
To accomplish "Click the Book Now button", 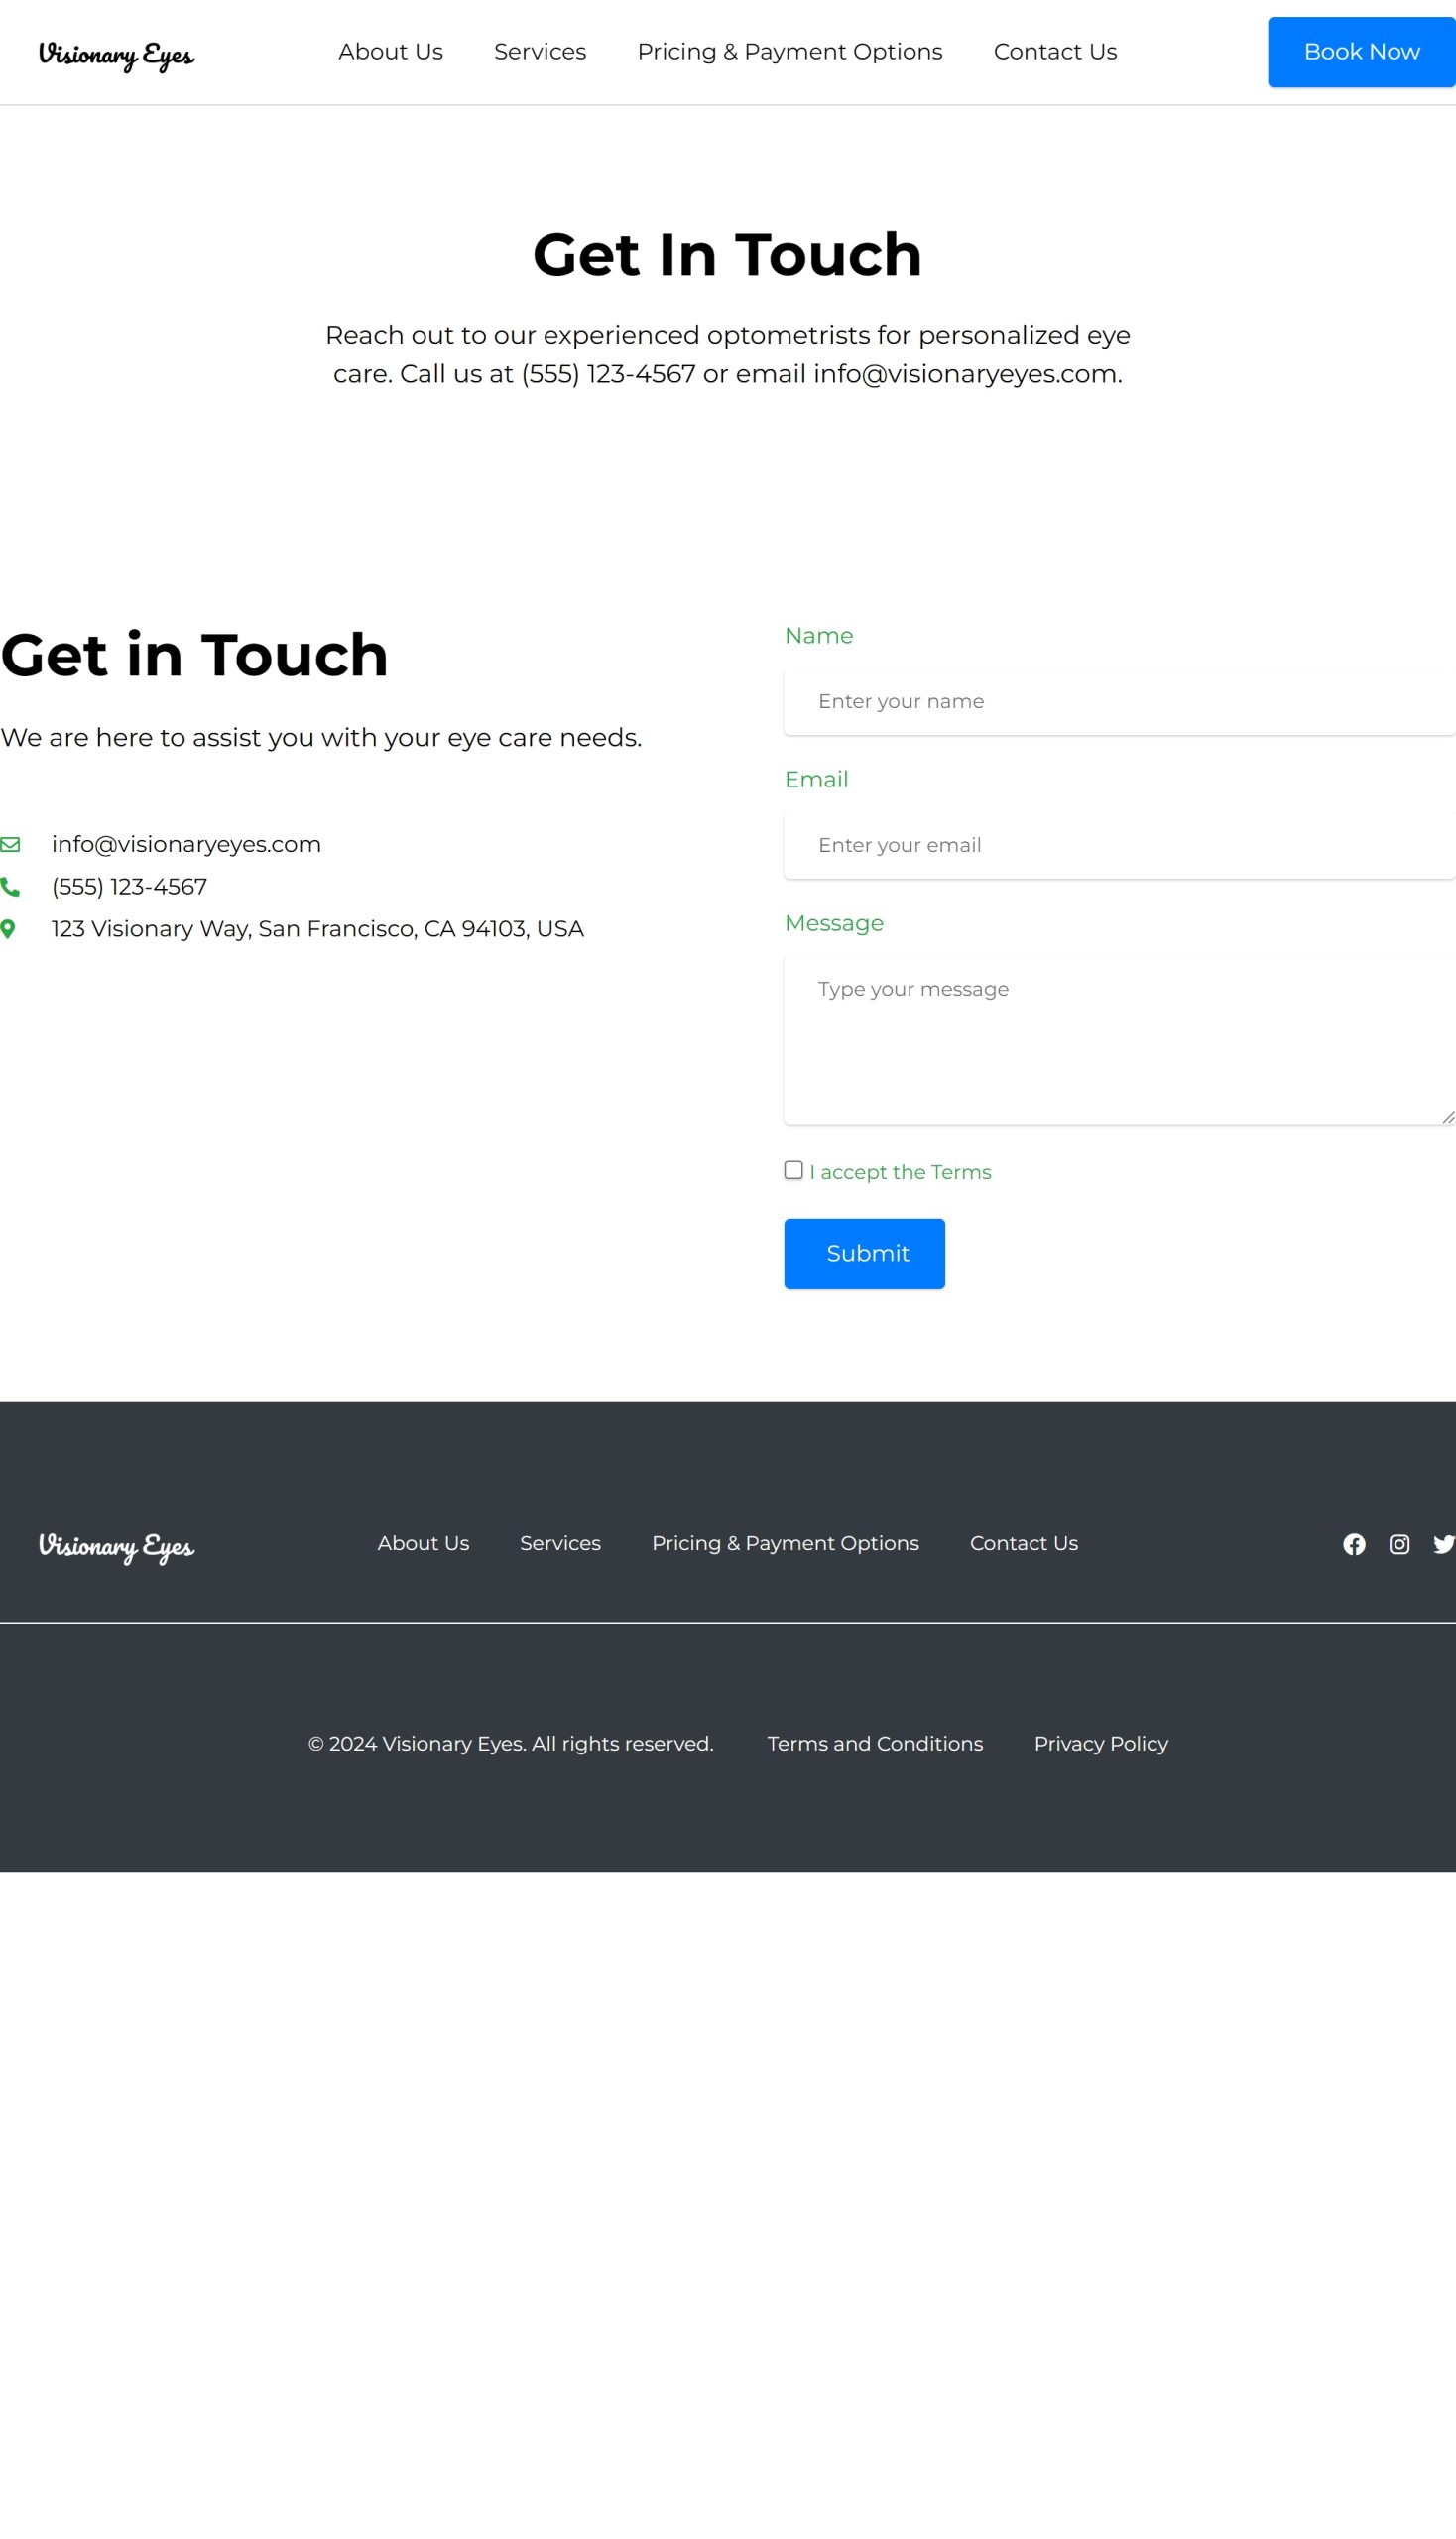I will pos(1362,52).
